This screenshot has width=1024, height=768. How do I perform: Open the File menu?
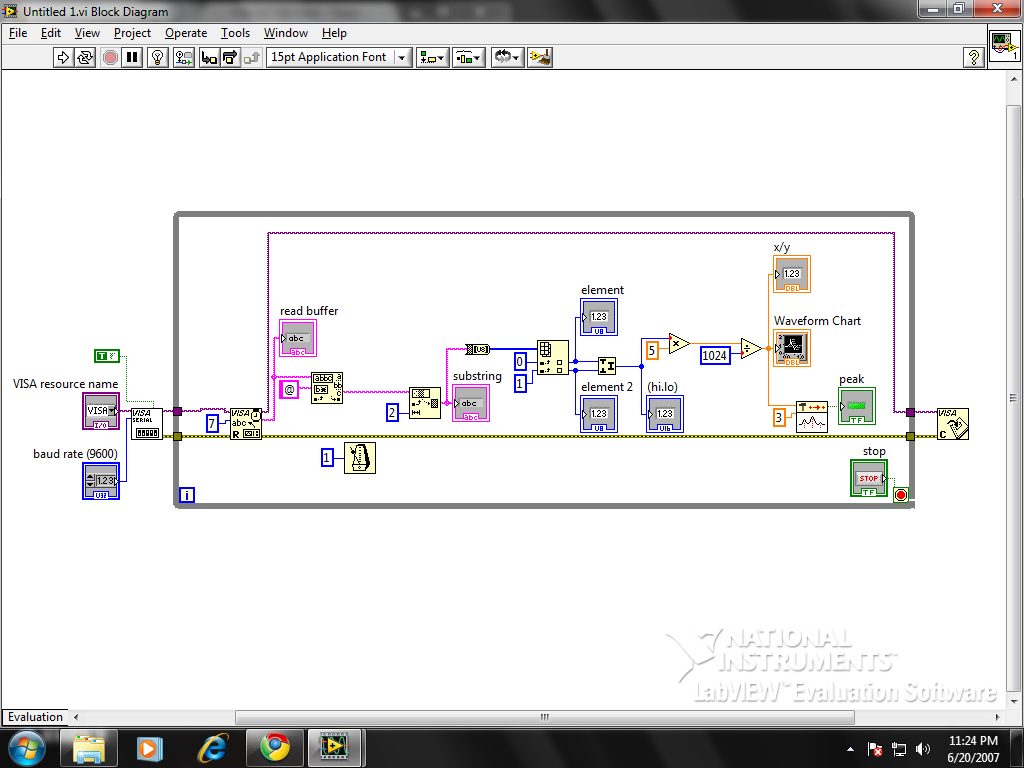pyautogui.click(x=18, y=33)
